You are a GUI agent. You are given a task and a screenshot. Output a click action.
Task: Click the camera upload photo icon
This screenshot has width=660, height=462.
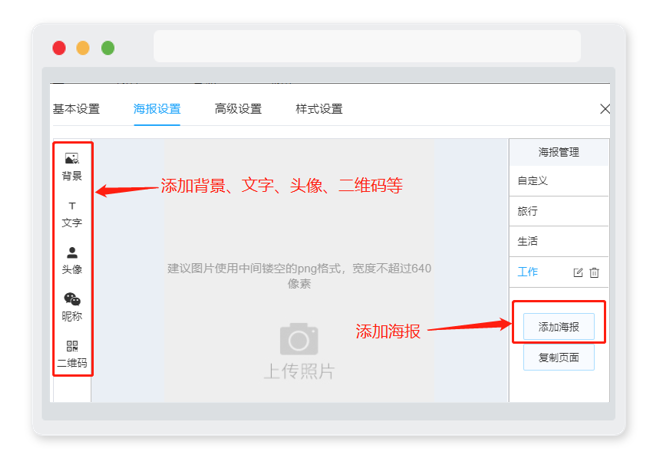(299, 339)
